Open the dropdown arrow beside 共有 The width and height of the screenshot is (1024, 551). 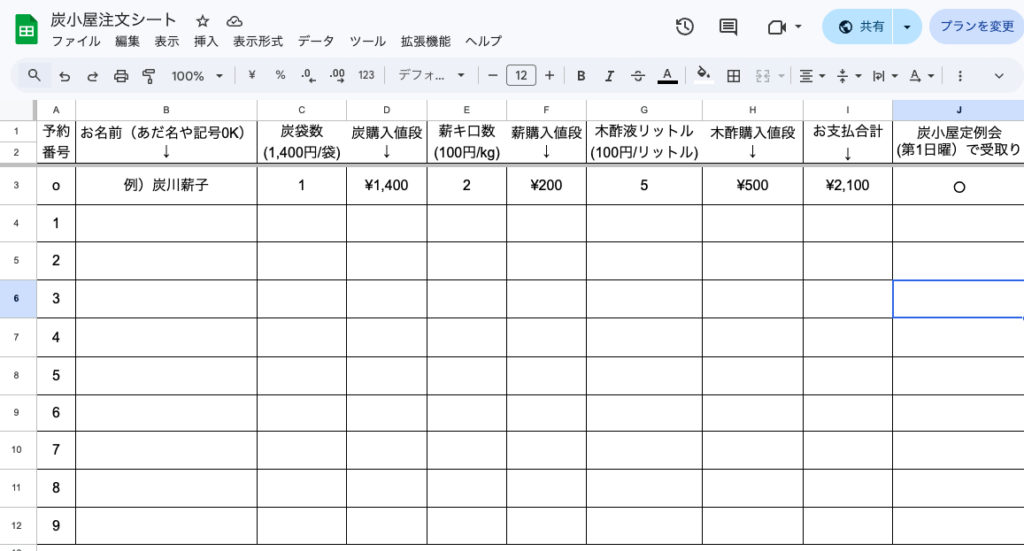906,27
